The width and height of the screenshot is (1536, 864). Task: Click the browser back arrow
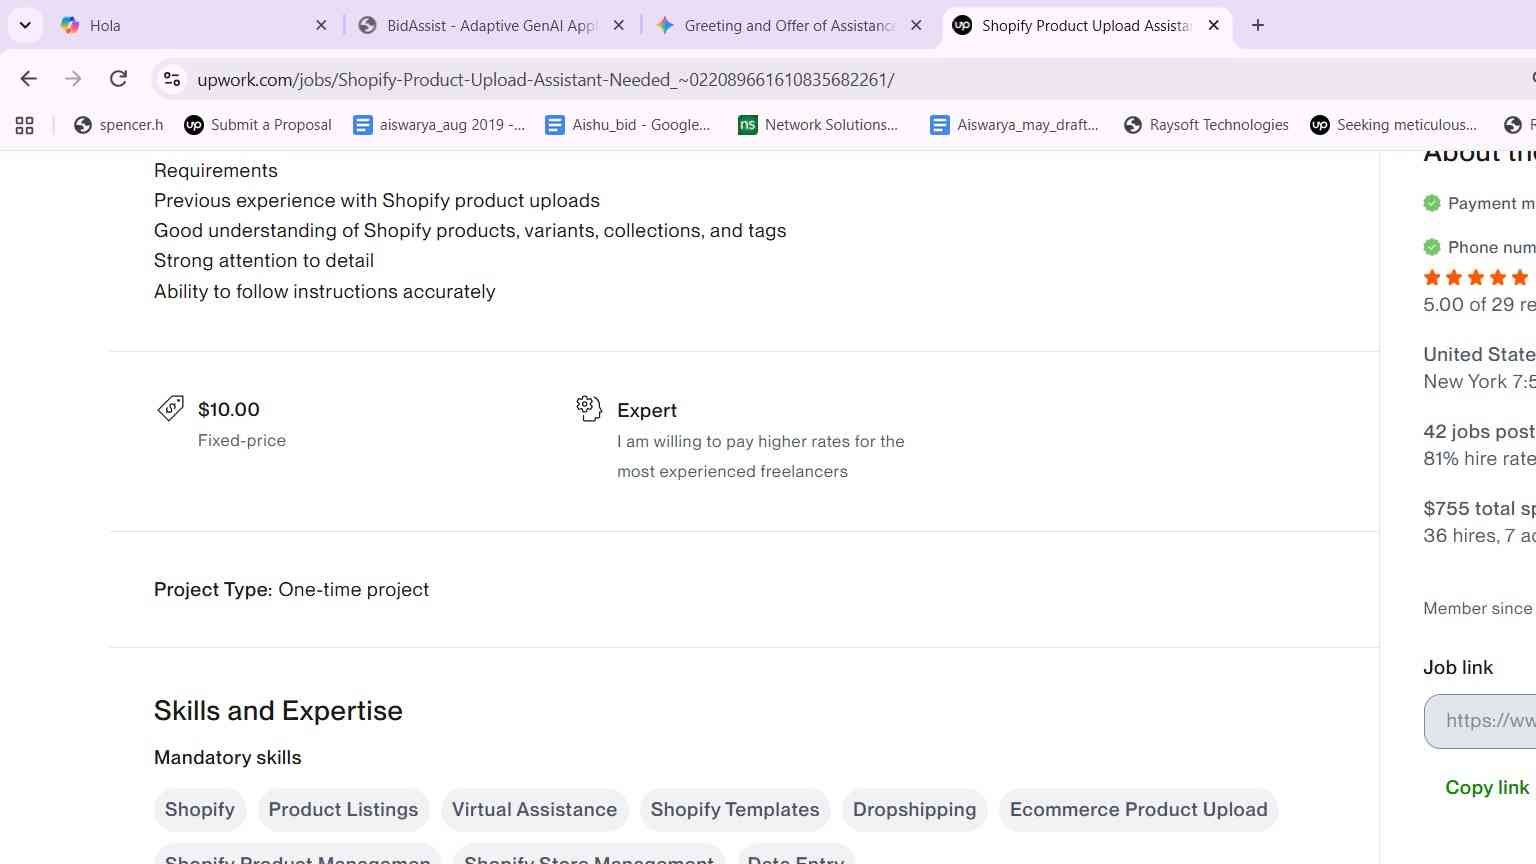click(x=29, y=79)
